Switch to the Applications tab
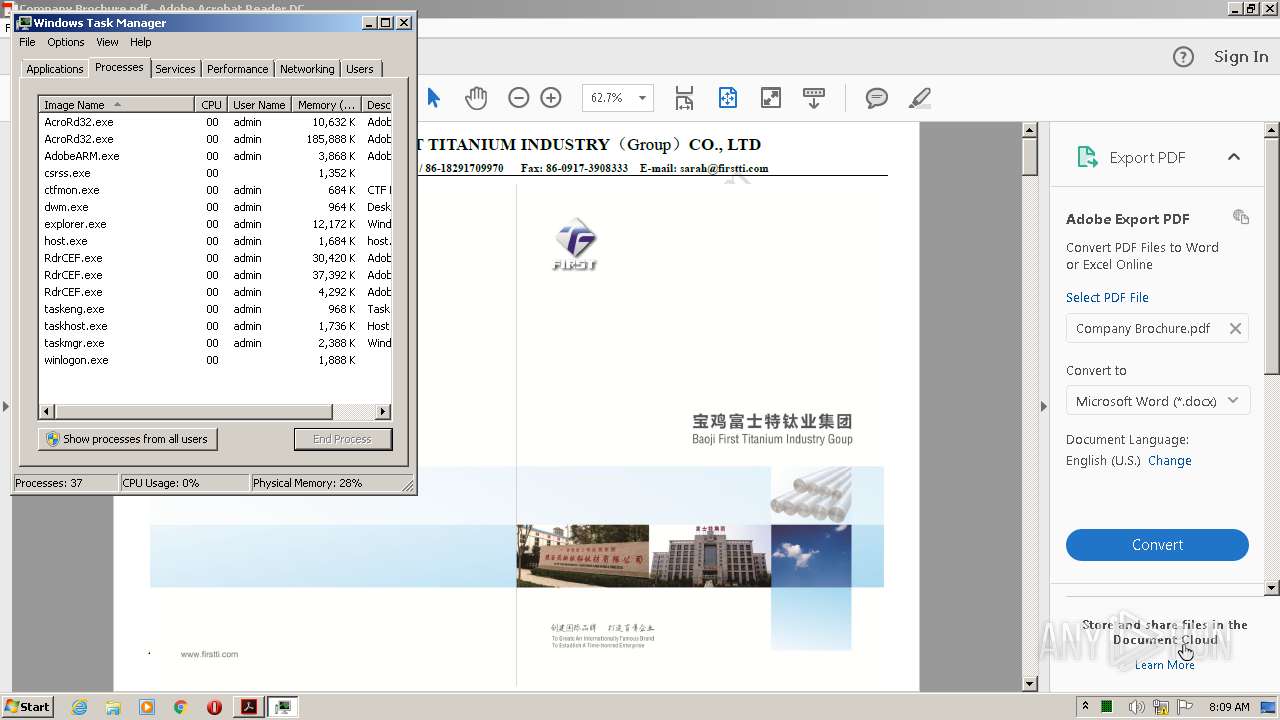The image size is (1280, 720). point(54,69)
